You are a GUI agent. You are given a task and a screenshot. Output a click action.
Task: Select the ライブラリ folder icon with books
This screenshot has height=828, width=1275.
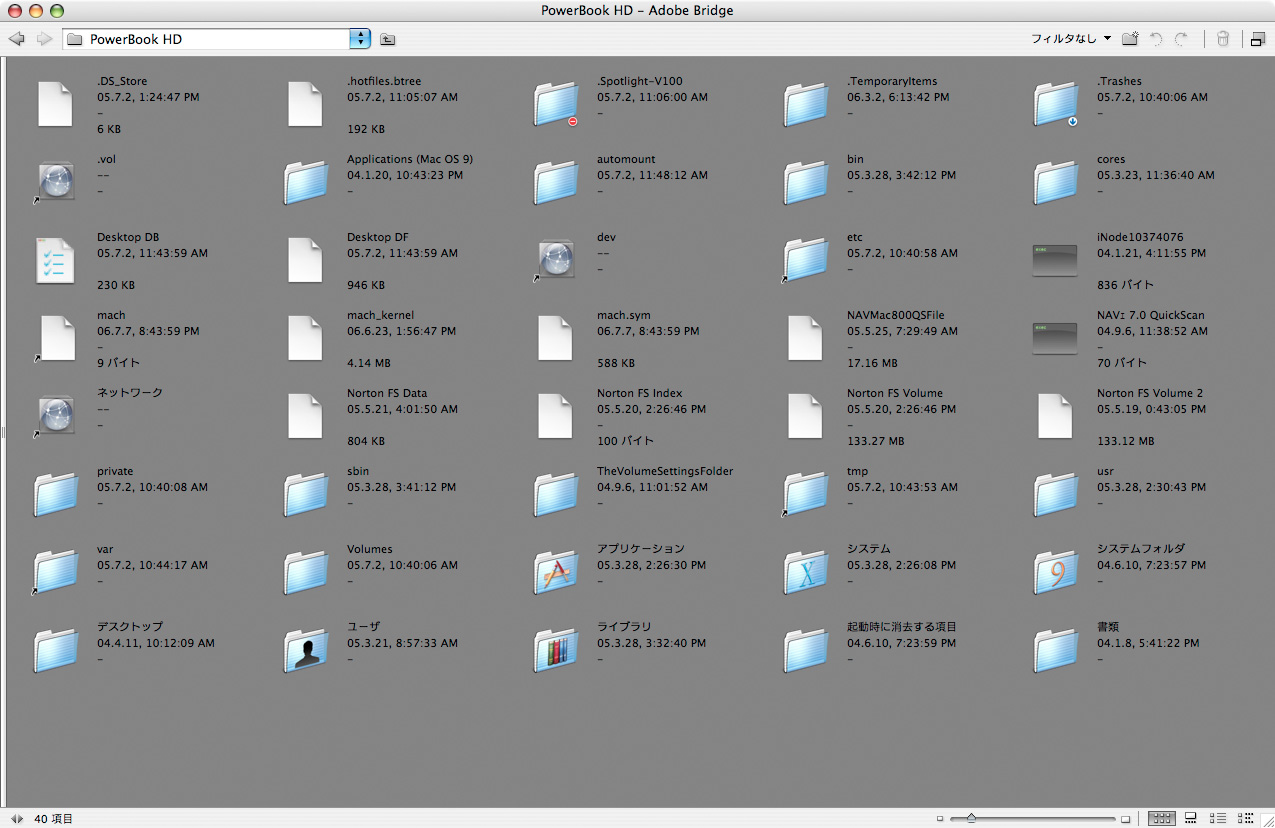point(557,650)
